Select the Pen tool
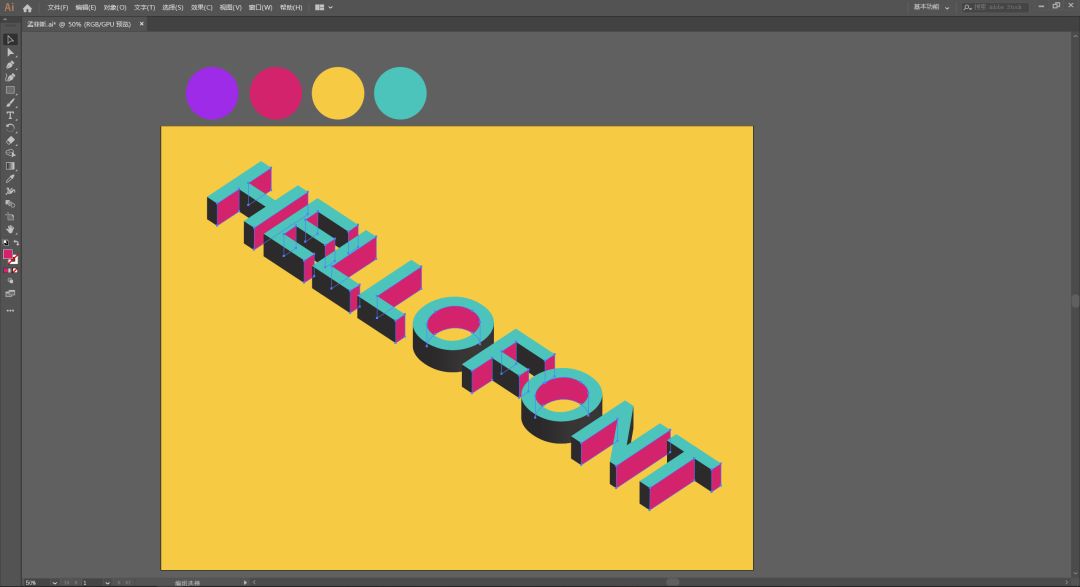1080x587 pixels. click(10, 65)
